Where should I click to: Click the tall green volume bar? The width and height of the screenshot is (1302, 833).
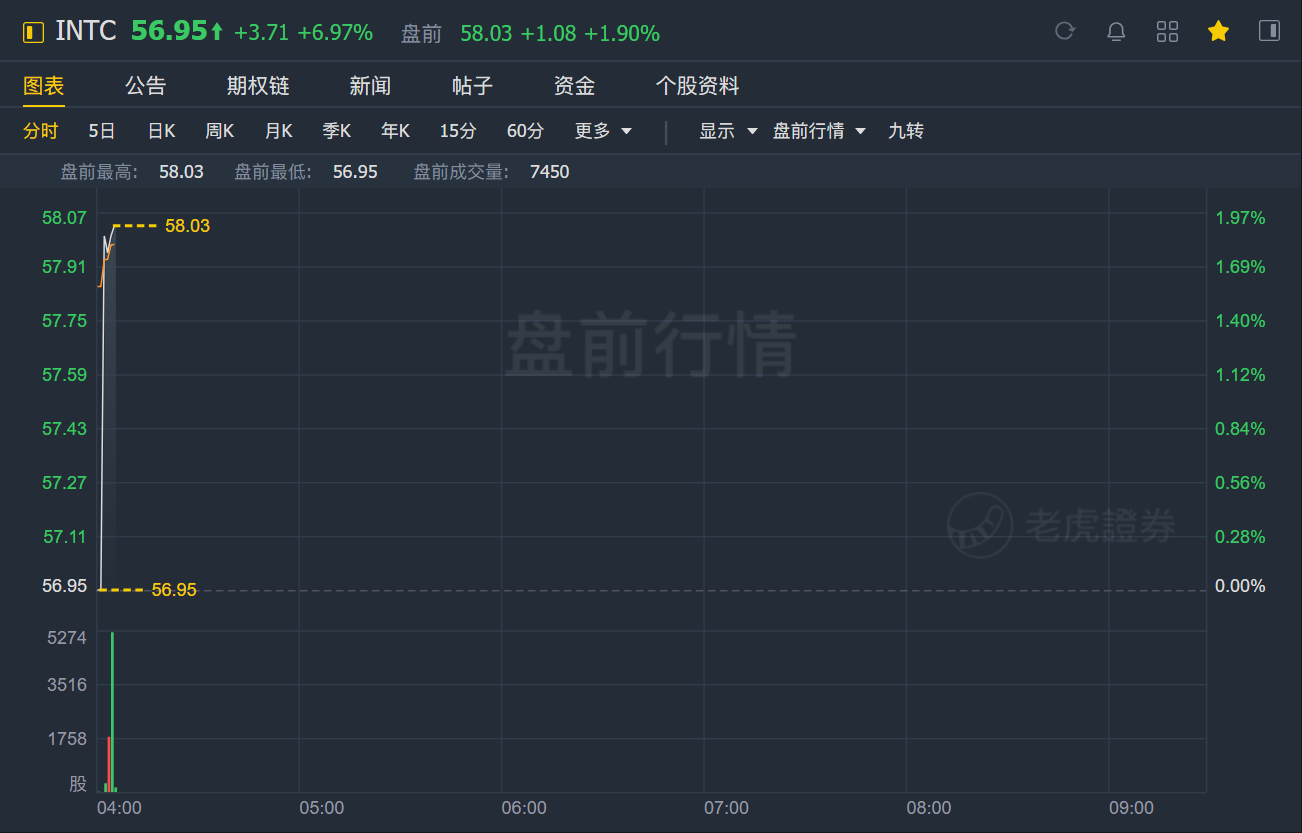[112, 711]
